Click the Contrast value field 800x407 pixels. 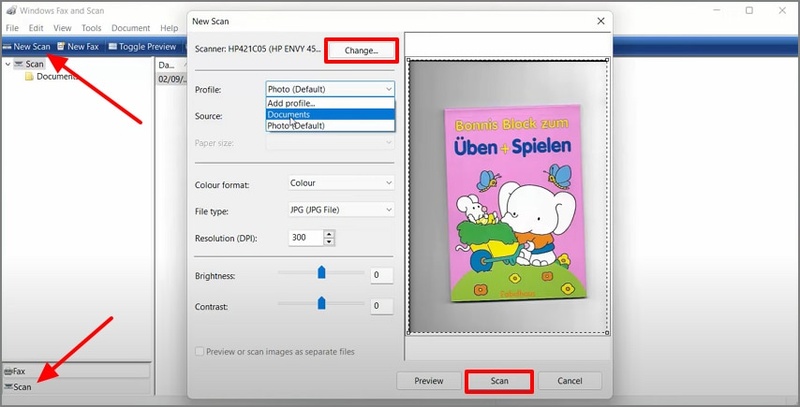tap(382, 306)
